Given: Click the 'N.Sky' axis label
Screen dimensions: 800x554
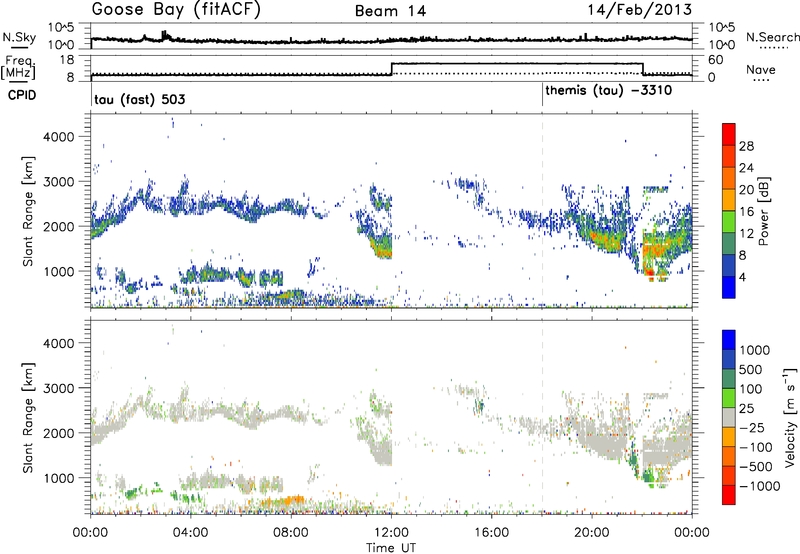Looking at the screenshot, I should (x=19, y=37).
